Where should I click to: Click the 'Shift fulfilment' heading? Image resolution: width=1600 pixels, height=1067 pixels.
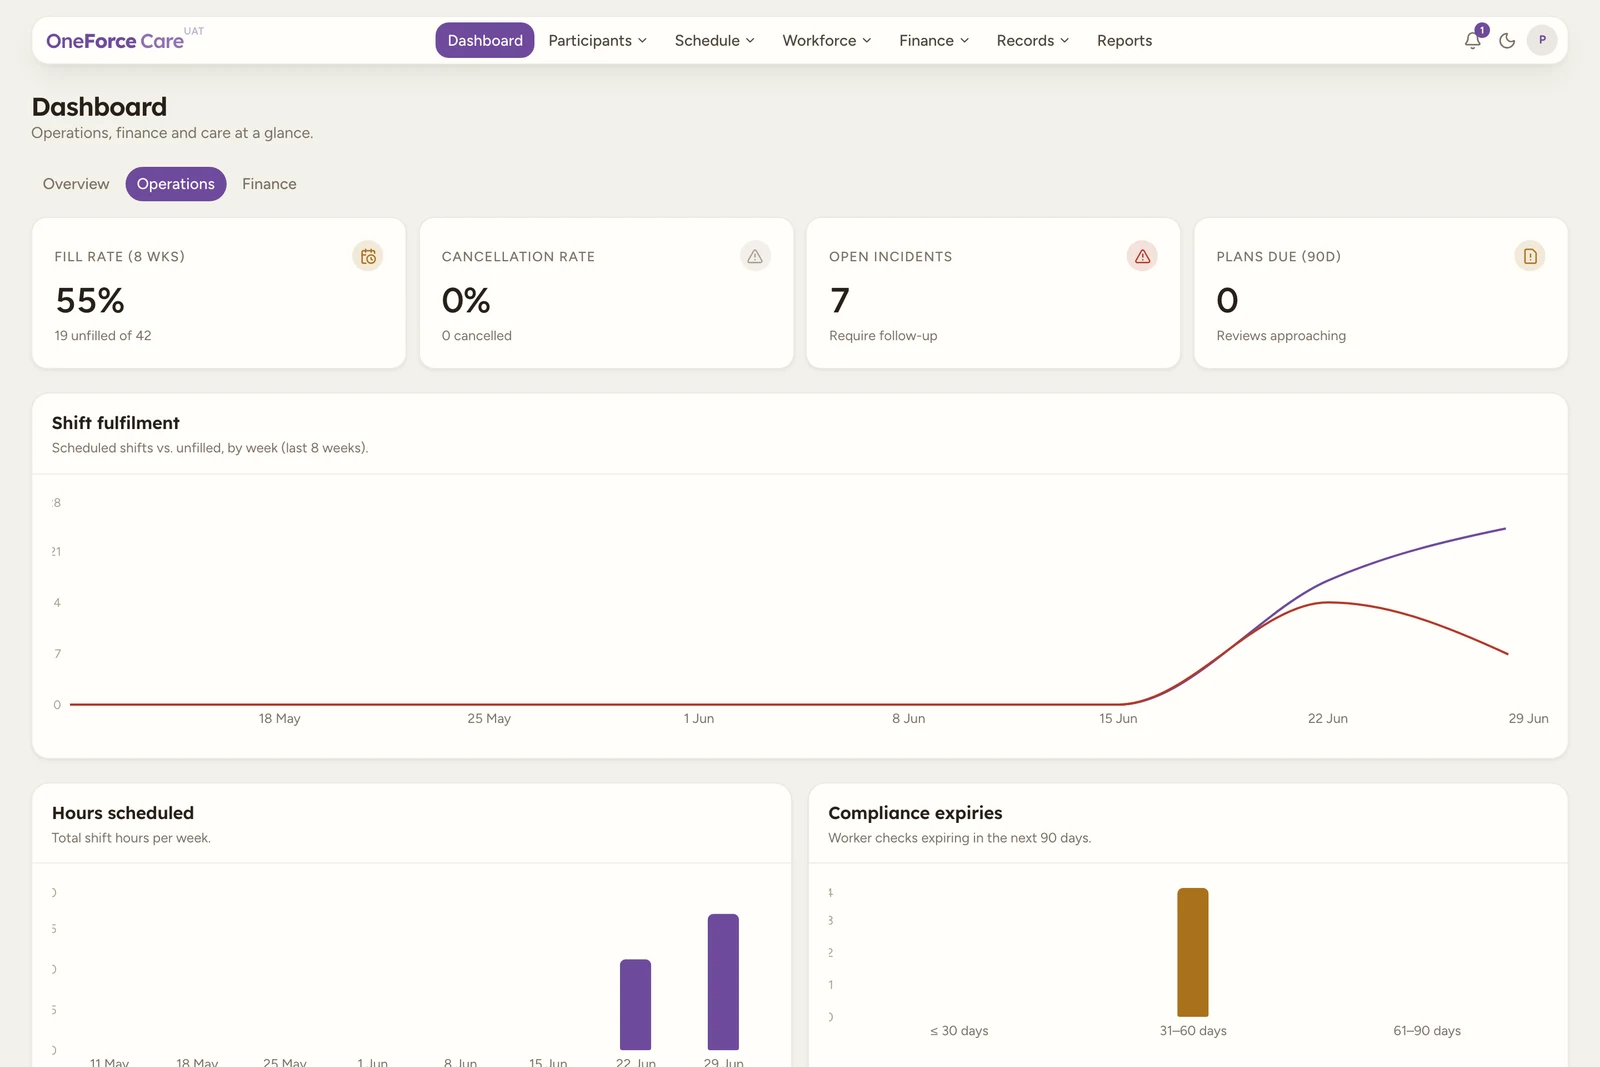point(116,423)
